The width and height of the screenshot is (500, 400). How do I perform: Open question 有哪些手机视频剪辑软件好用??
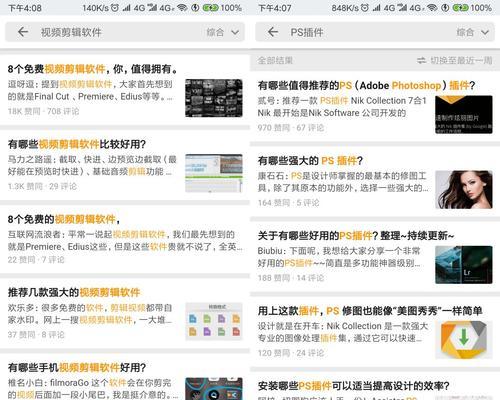(x=77, y=367)
